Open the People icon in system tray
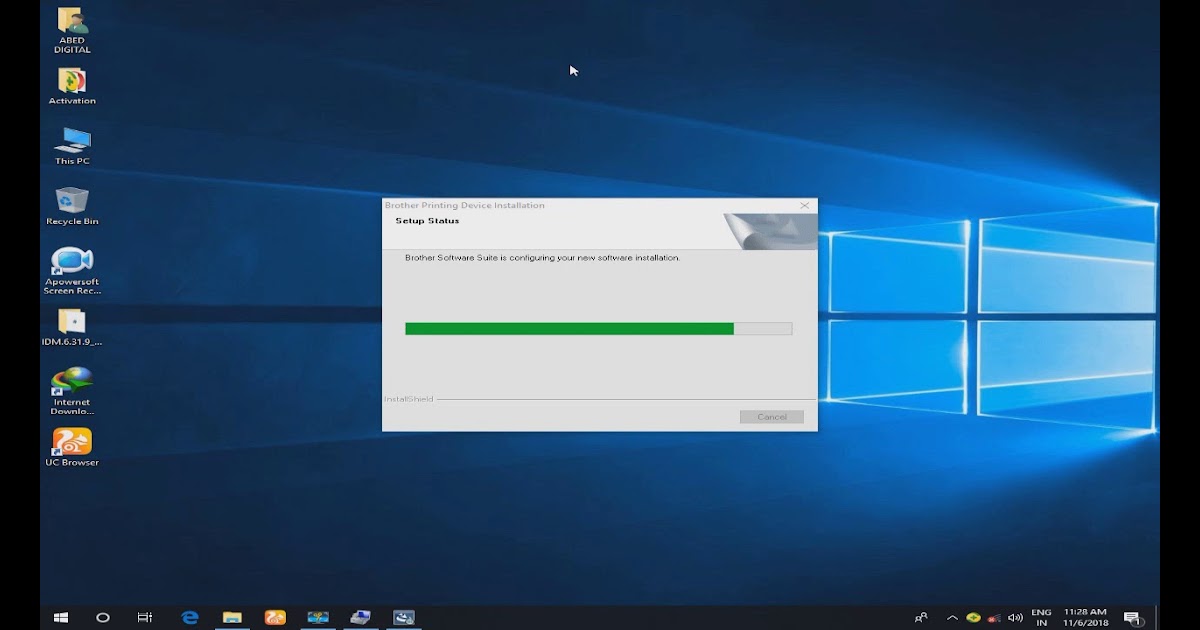The image size is (1200, 630). coord(921,618)
